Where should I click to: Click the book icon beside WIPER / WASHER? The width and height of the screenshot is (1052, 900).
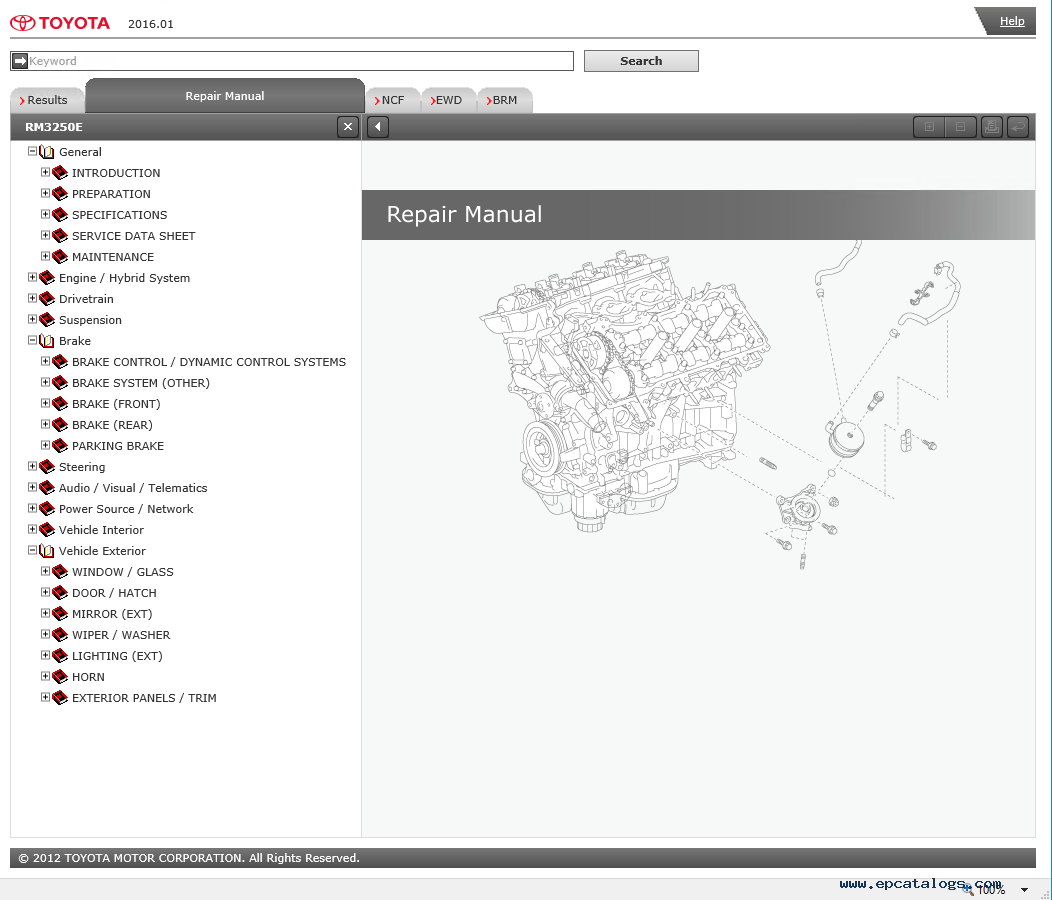tap(60, 635)
